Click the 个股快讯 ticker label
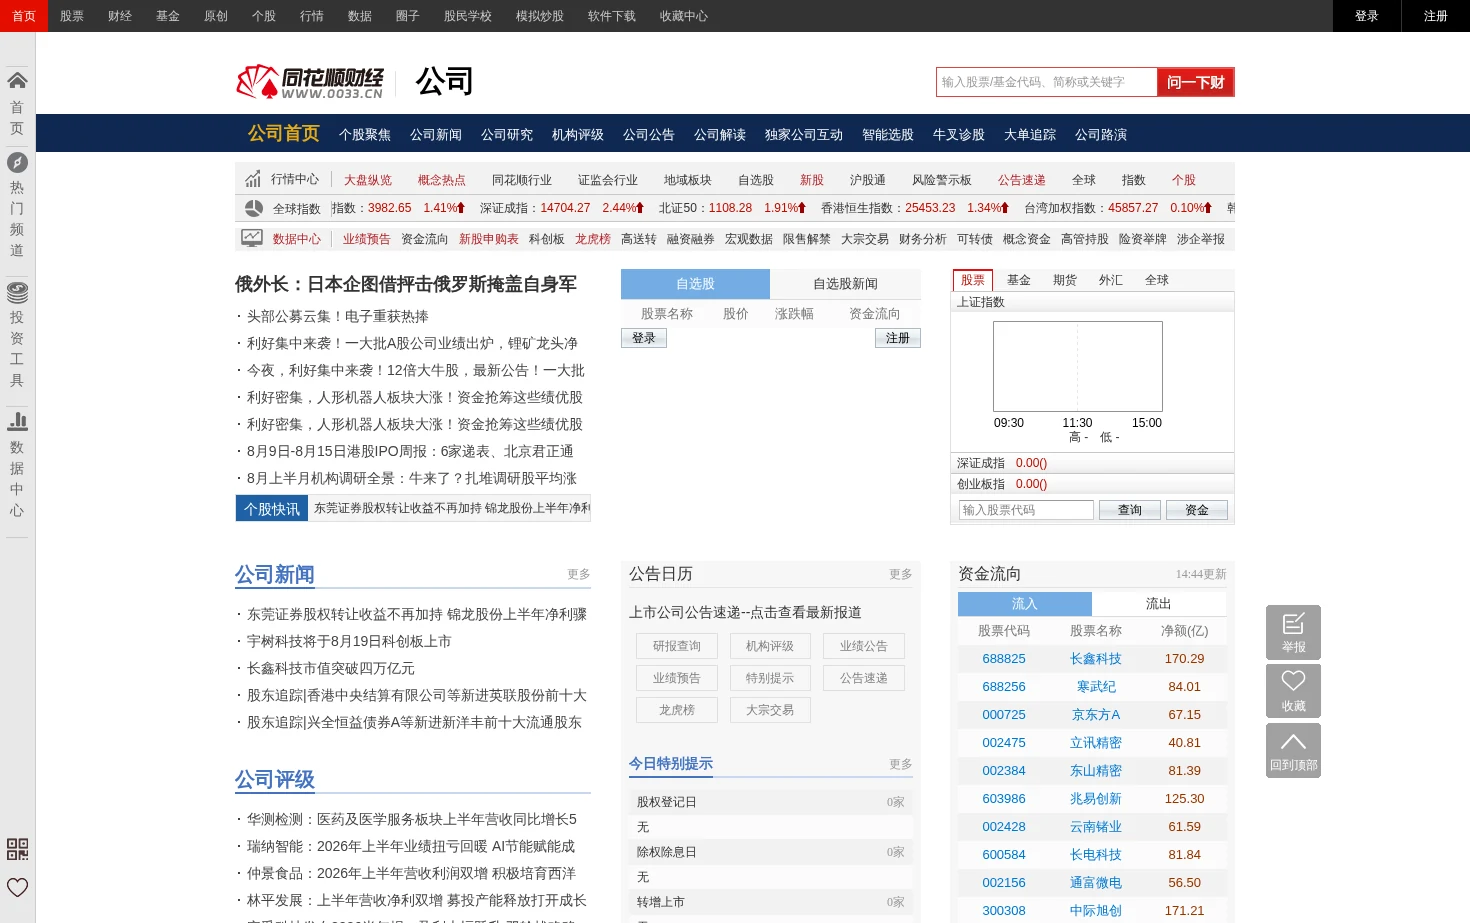This screenshot has width=1470, height=923. [272, 509]
